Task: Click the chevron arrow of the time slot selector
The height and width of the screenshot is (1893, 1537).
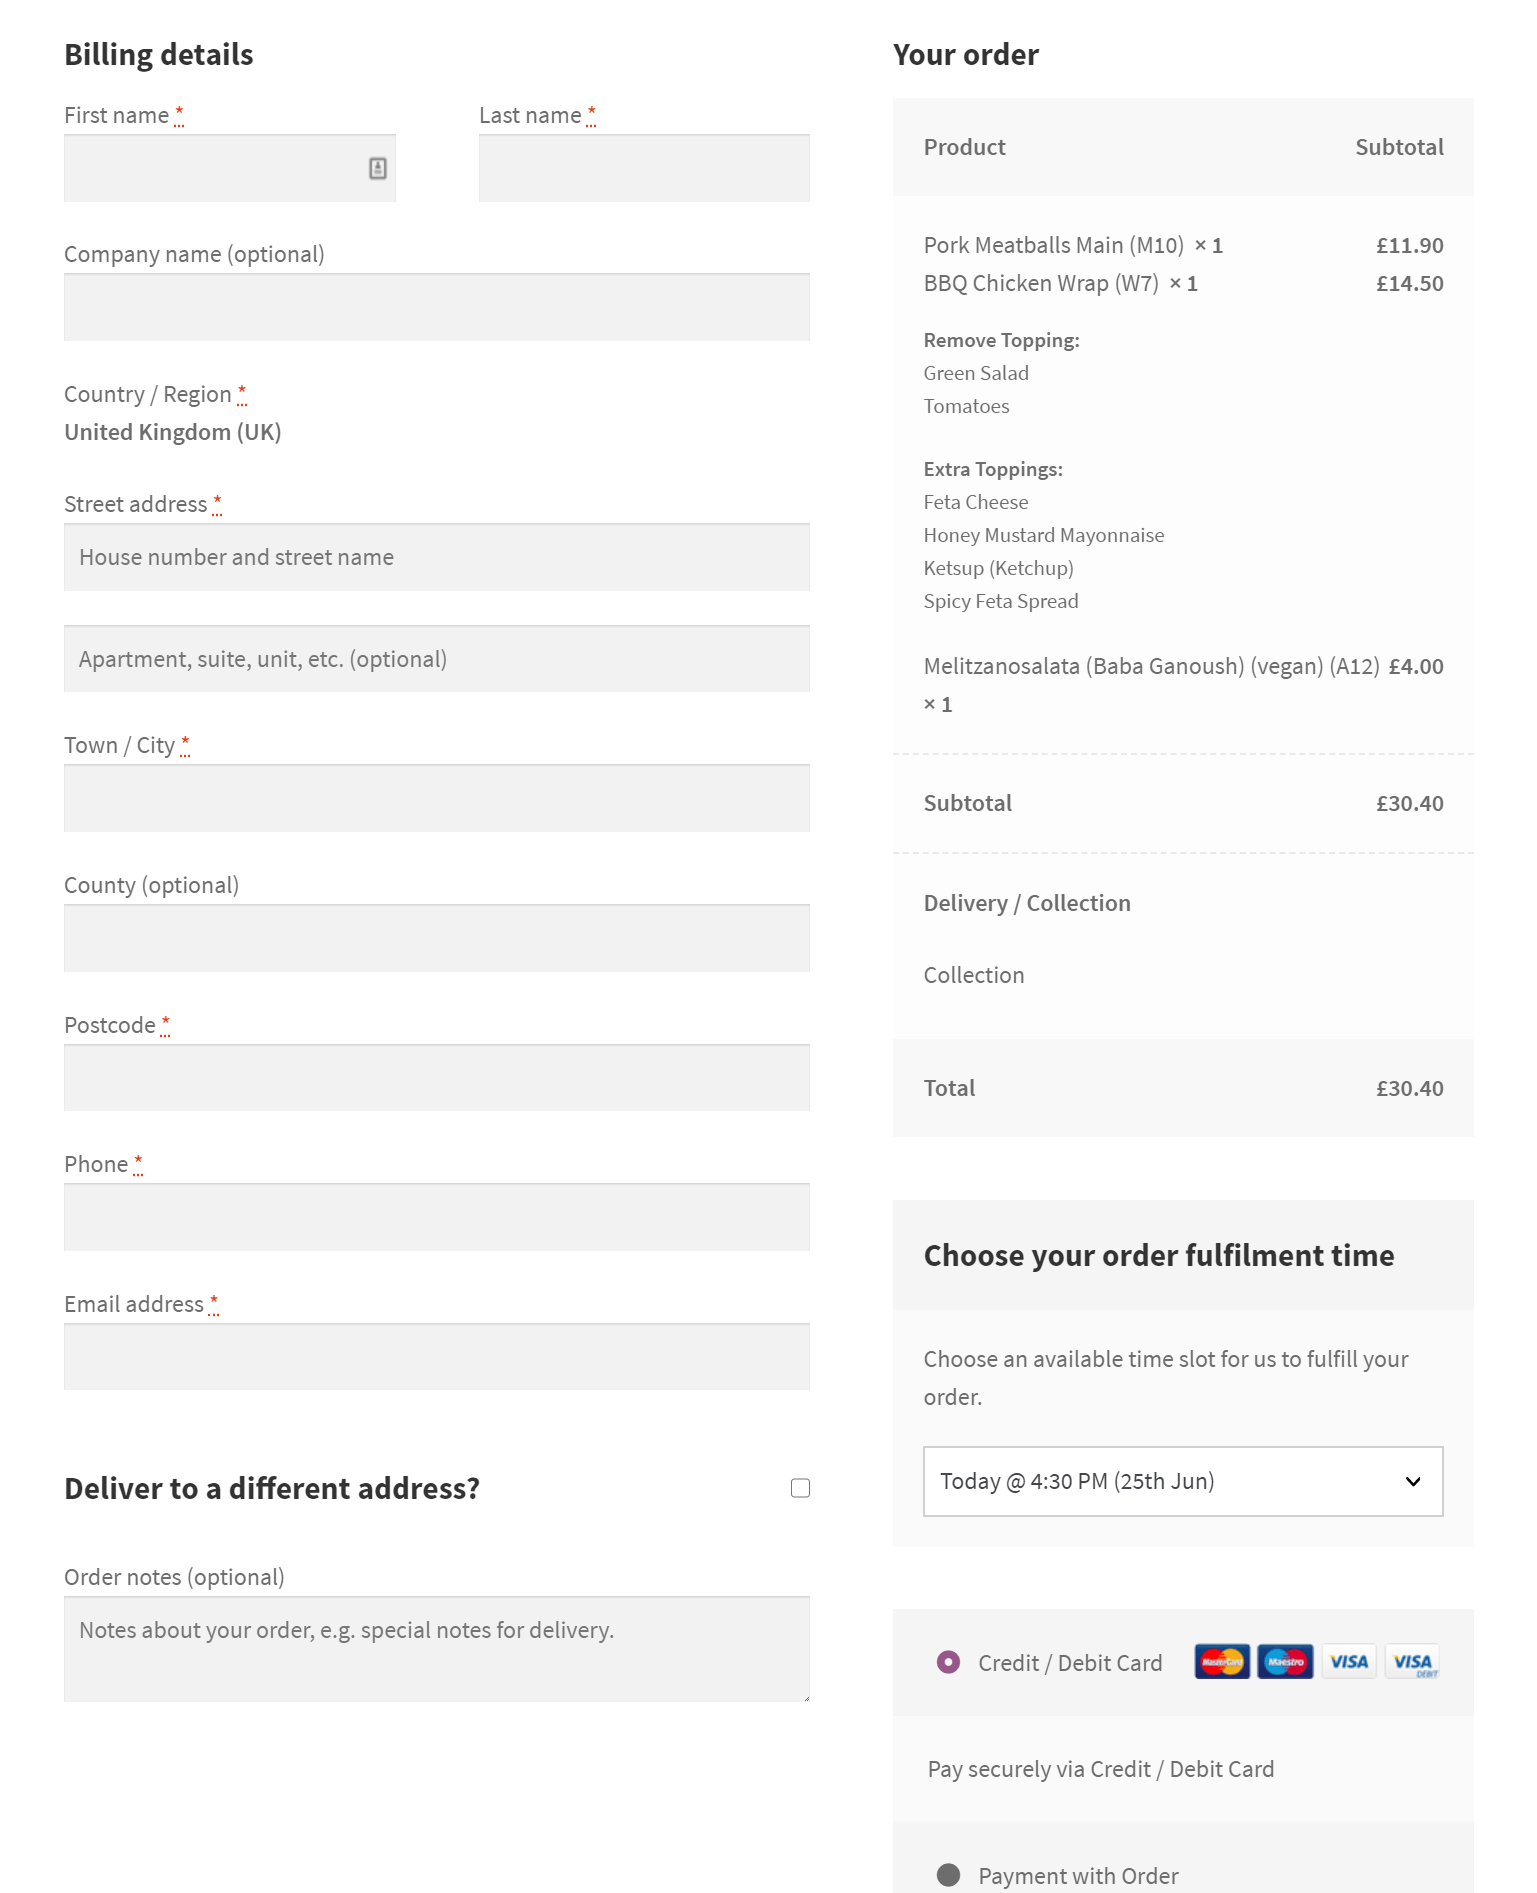Action: pyautogui.click(x=1413, y=1481)
